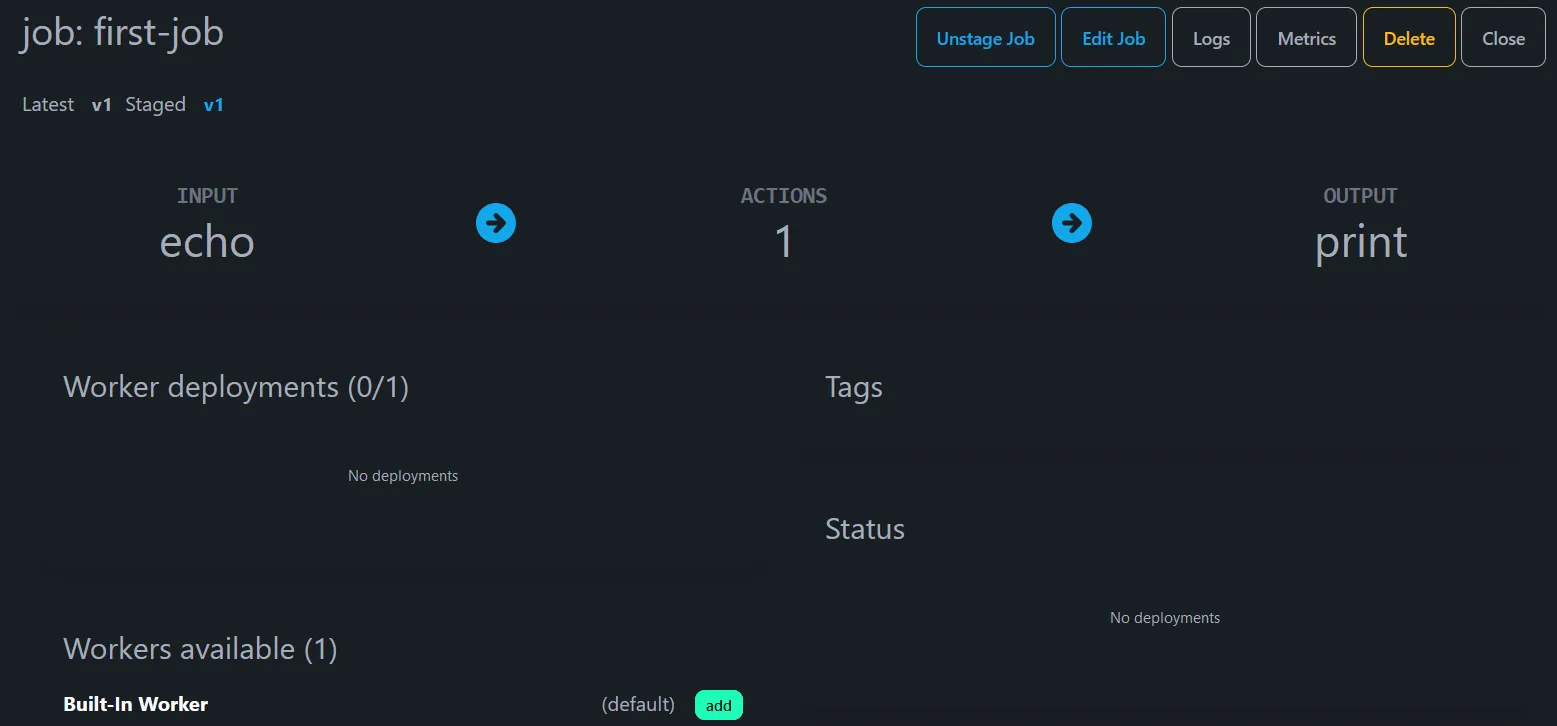Open the OUTPUT section header
The height and width of the screenshot is (726, 1557).
coord(1360,196)
